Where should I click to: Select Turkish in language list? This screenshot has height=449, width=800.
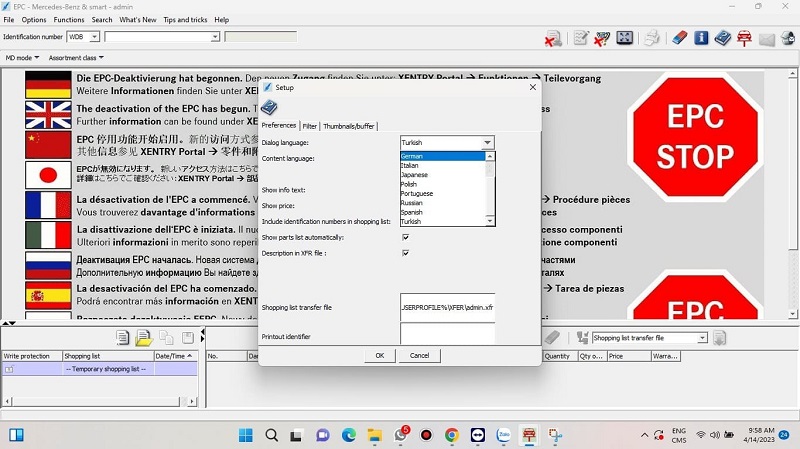click(442, 221)
